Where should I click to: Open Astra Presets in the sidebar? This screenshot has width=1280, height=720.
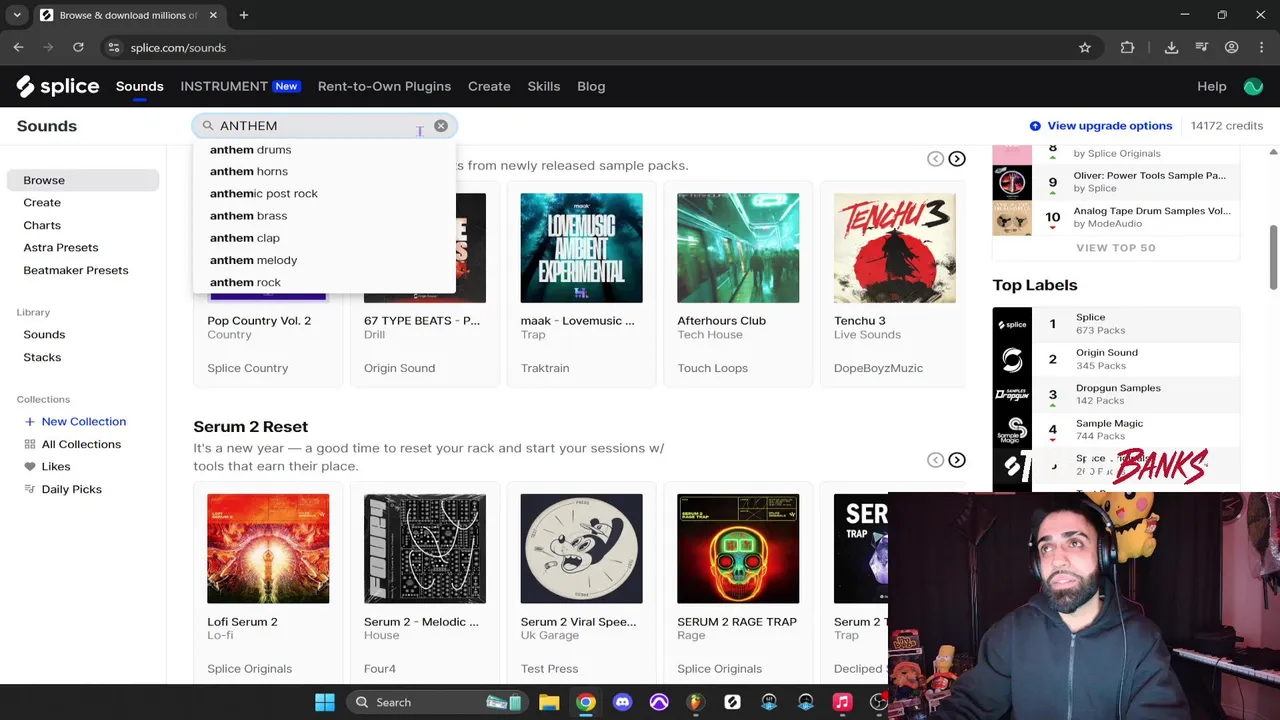pos(61,247)
